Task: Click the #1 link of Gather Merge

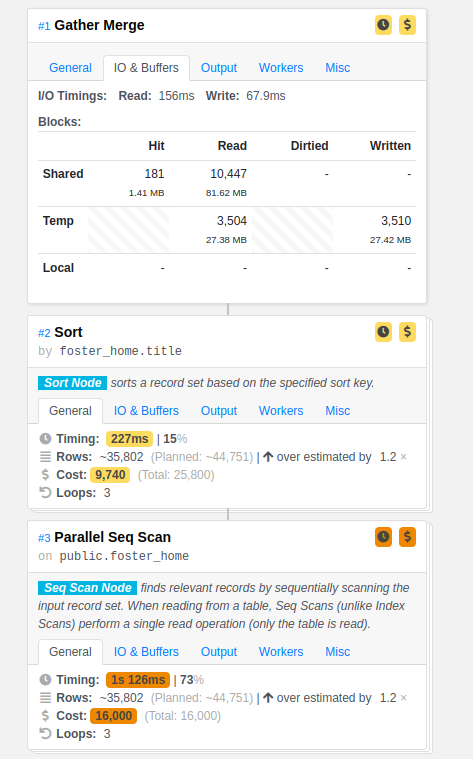Action: pyautogui.click(x=44, y=26)
